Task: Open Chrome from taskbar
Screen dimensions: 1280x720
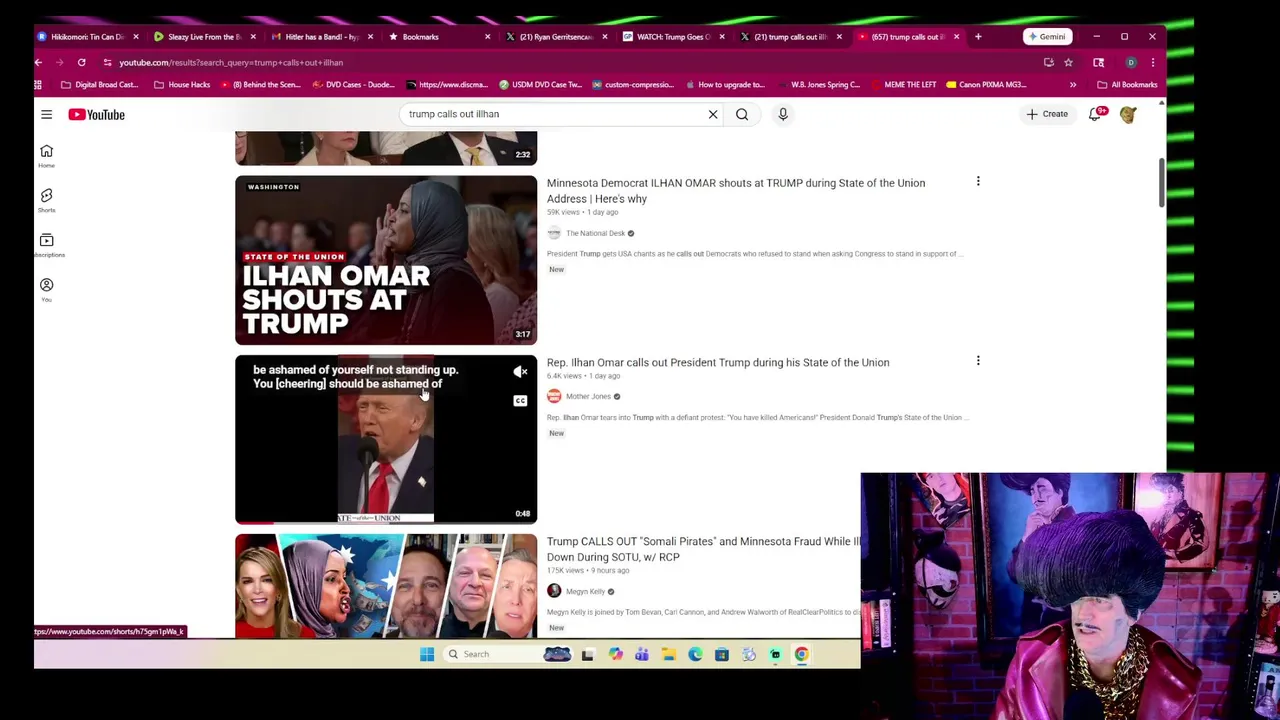Action: (801, 654)
